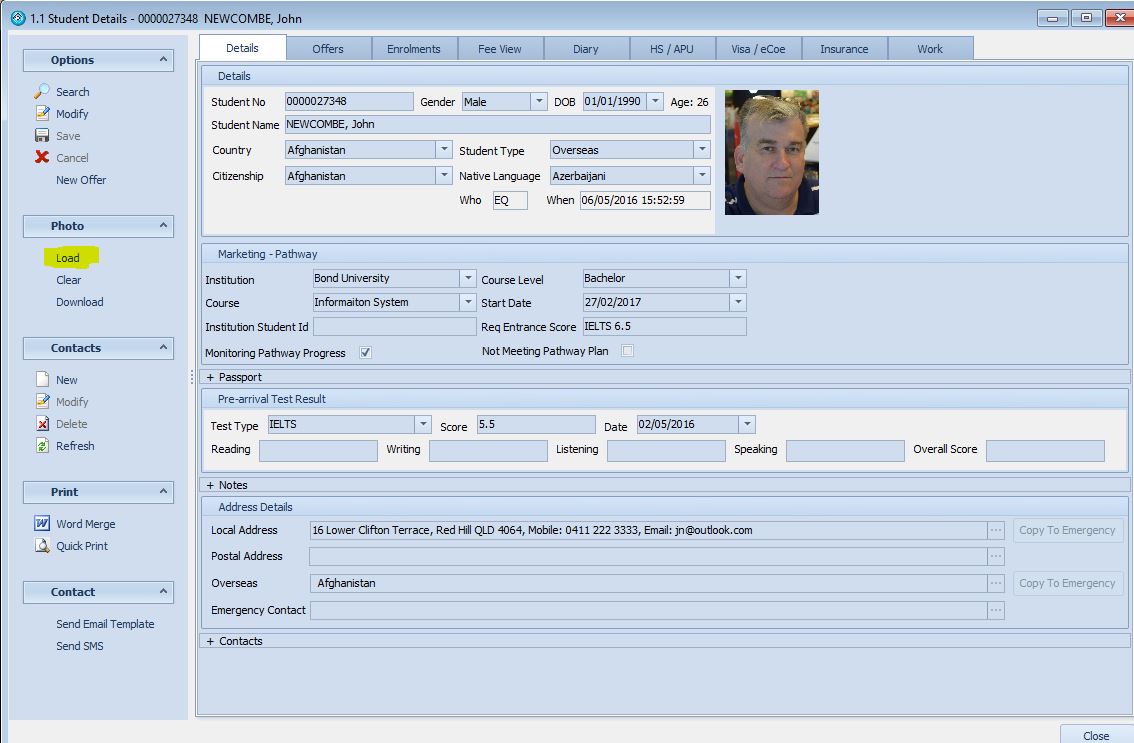The image size is (1134, 743).
Task: Uncheck Monitoring Pathway Progress checkbox
Action: tap(365, 353)
